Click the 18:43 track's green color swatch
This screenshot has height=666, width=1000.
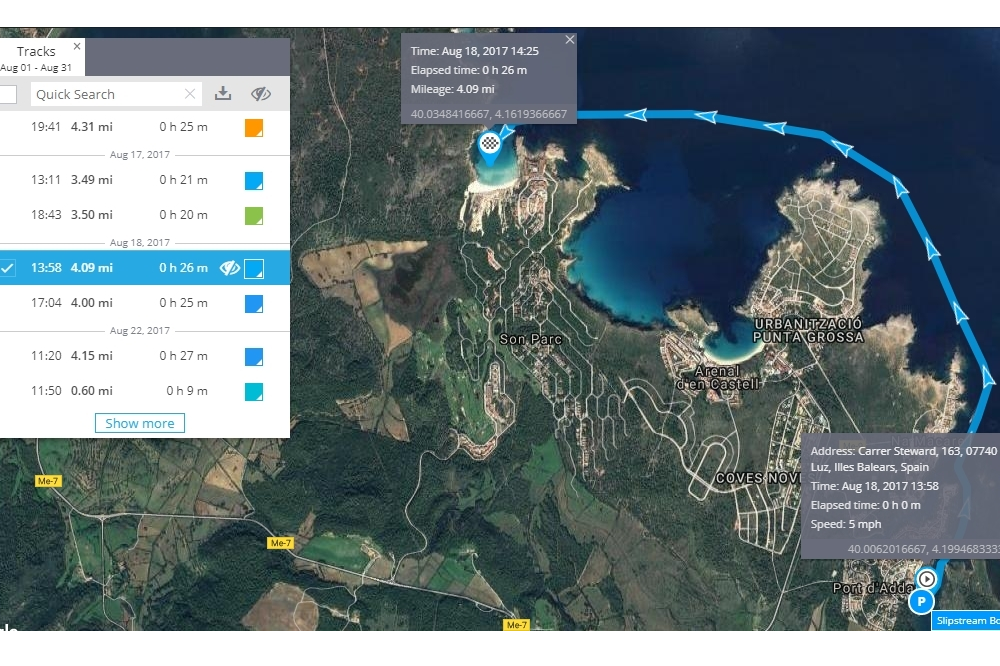pyautogui.click(x=254, y=214)
